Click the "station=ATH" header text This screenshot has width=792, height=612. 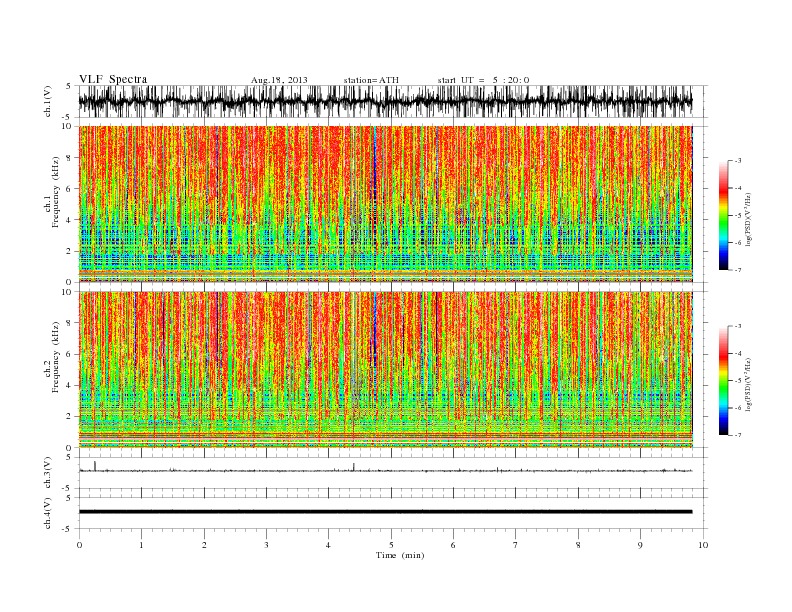click(371, 80)
